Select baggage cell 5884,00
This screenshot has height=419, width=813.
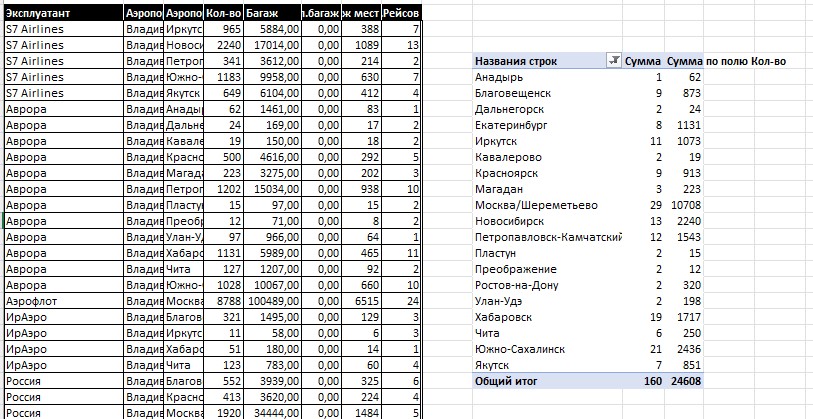(272, 29)
